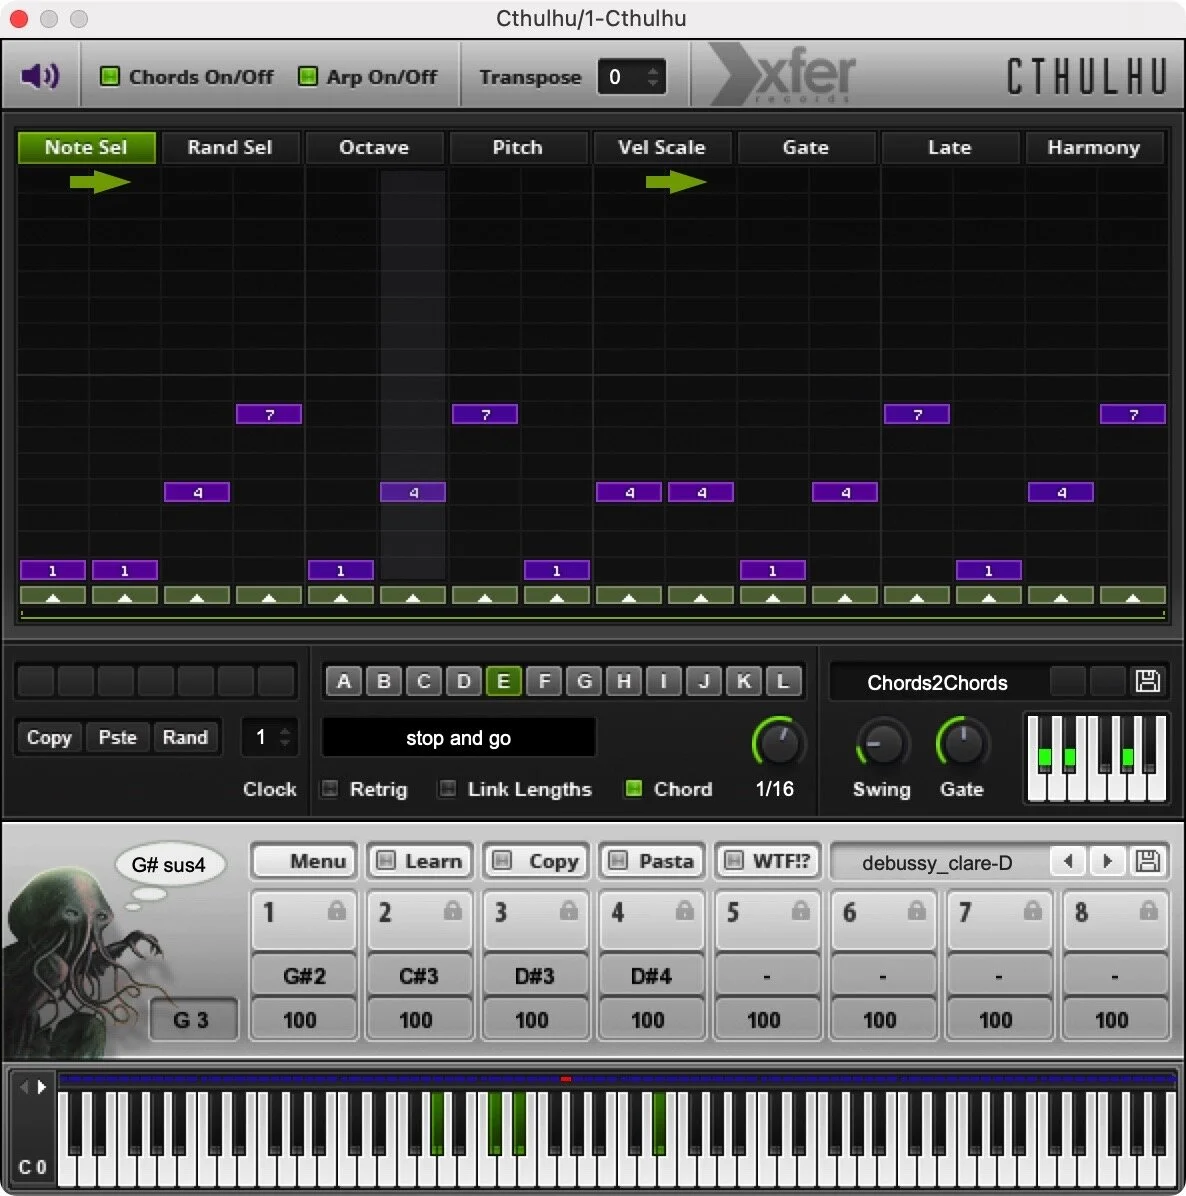1186x1196 pixels.
Task: Click the lock icon on chord slot 8
Action: coord(1148,911)
